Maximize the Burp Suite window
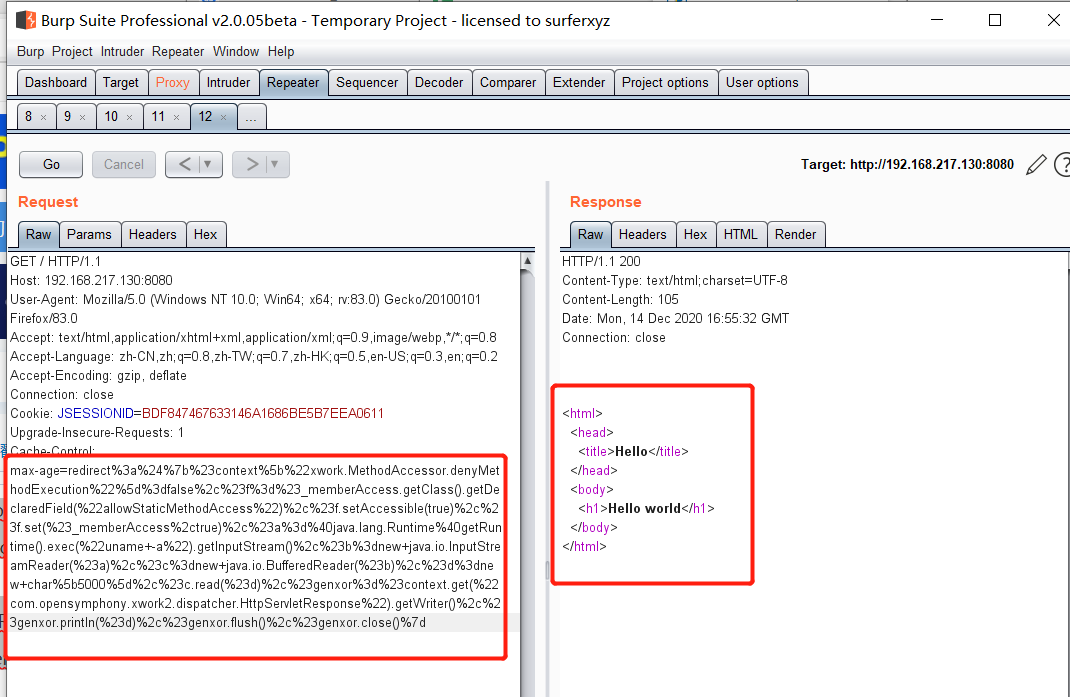 tap(995, 20)
